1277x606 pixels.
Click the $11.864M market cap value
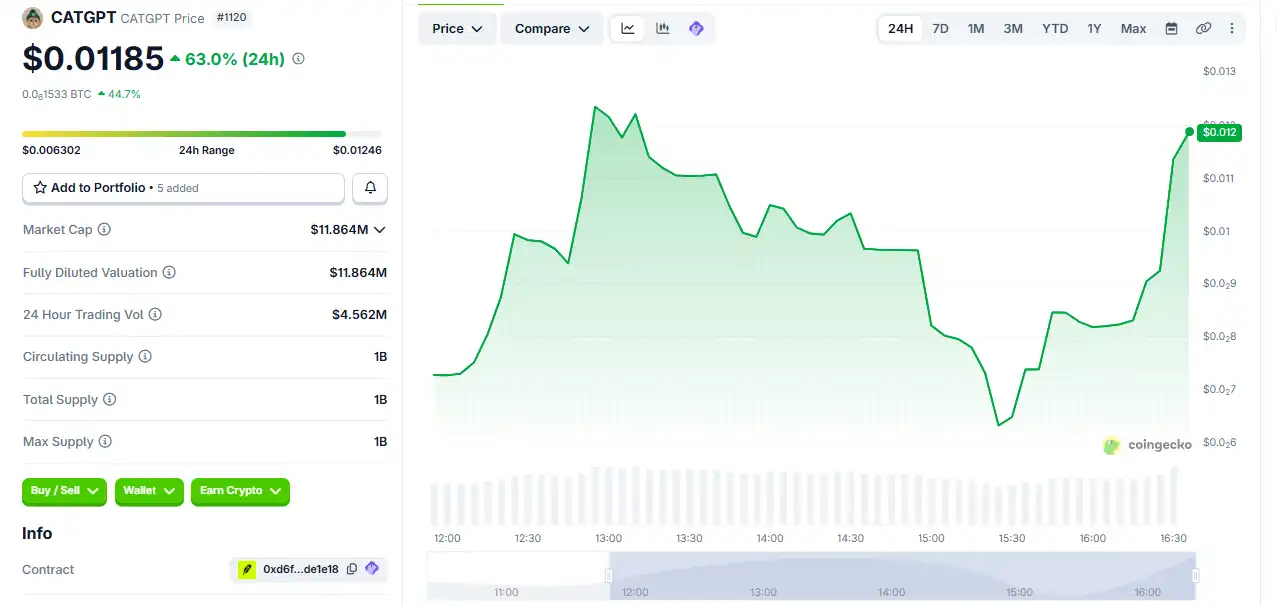339,230
